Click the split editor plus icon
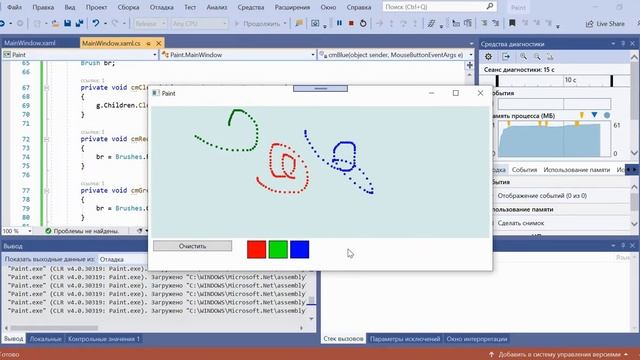This screenshot has height=360, width=640. click(x=469, y=65)
